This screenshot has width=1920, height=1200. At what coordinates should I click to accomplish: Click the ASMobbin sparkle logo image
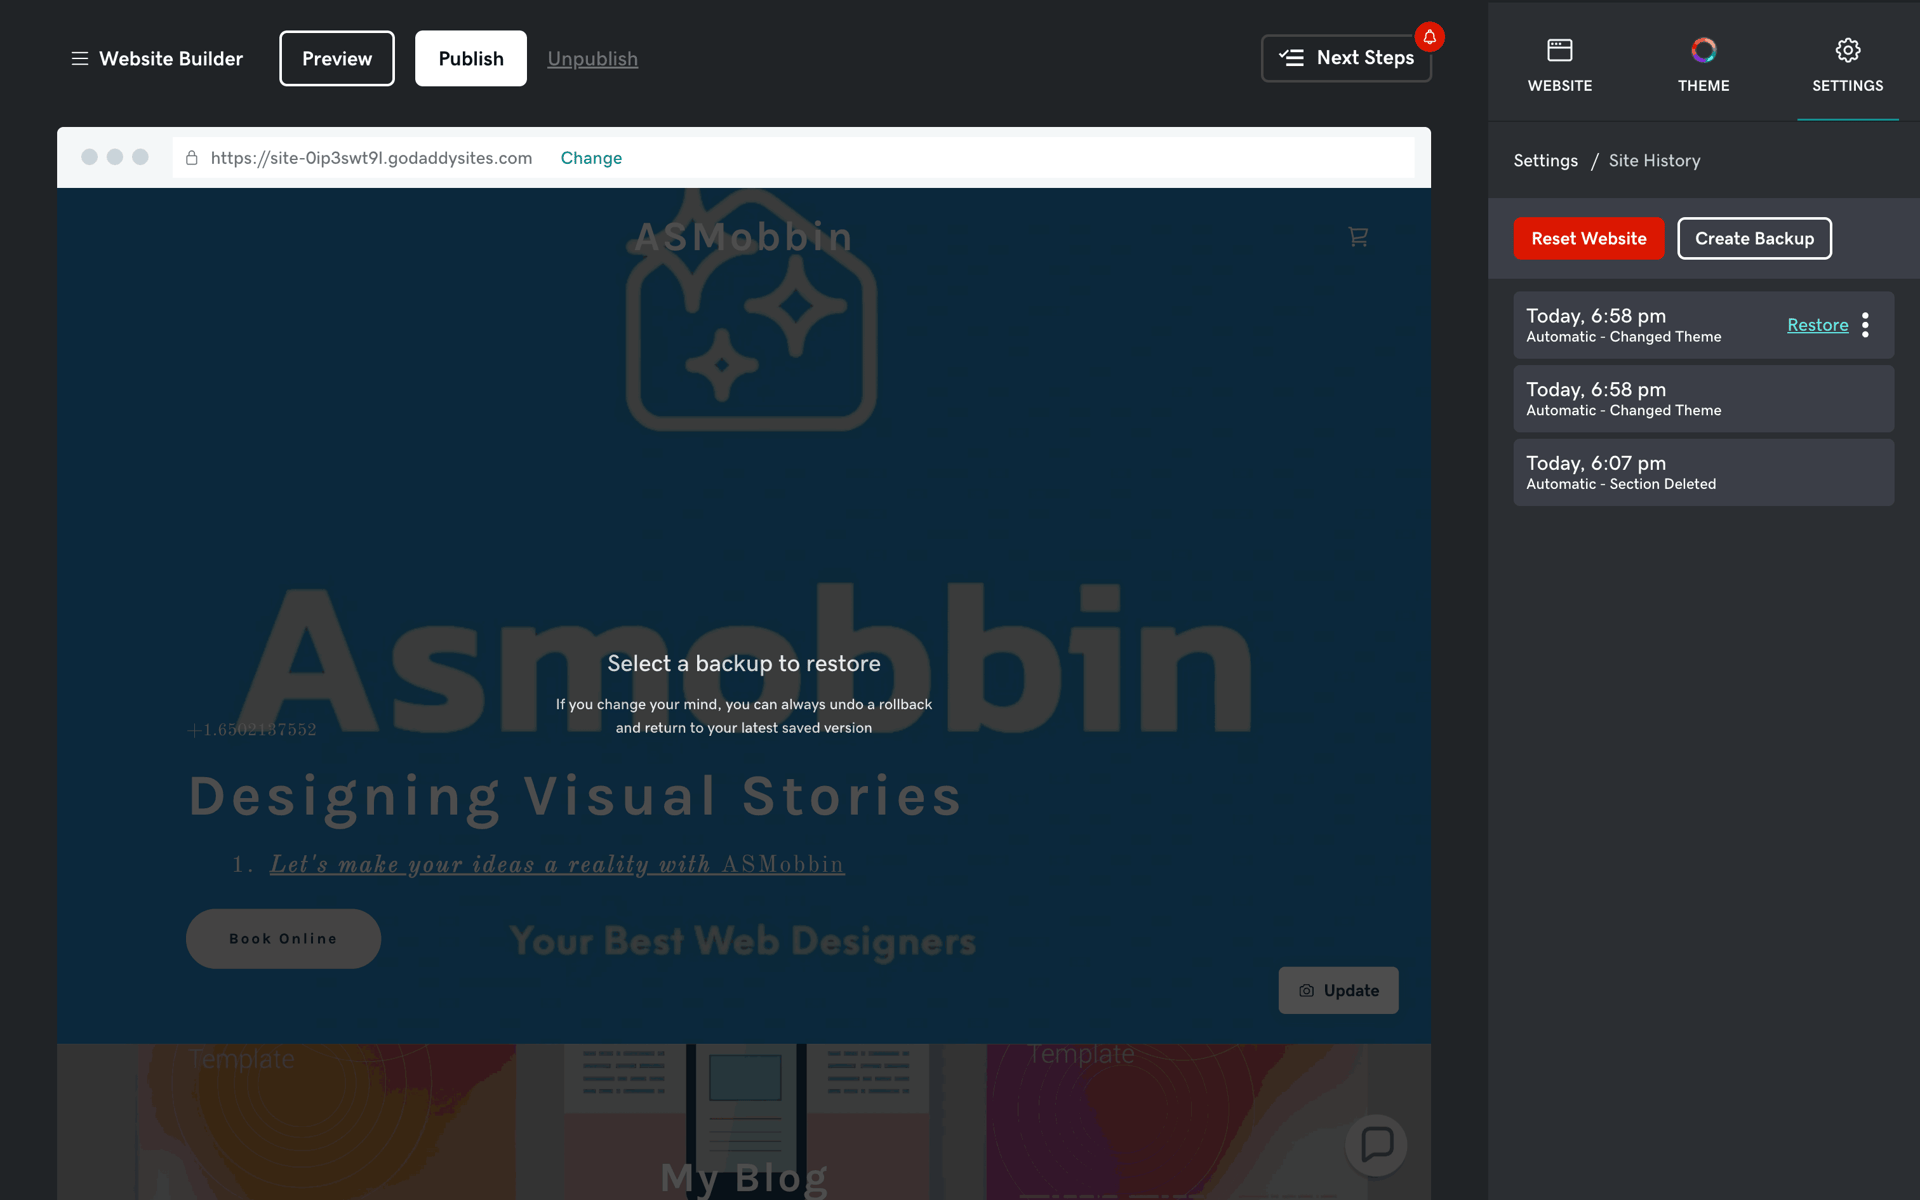[x=751, y=310]
